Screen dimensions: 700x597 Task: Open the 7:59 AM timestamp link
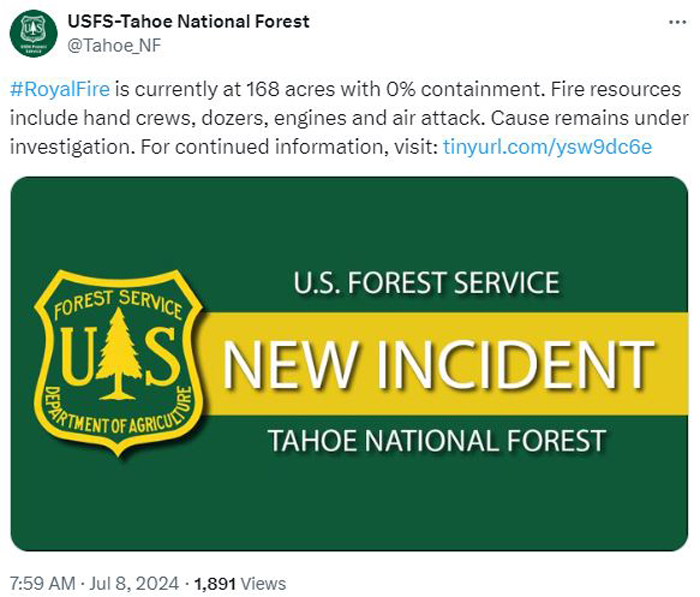42,584
